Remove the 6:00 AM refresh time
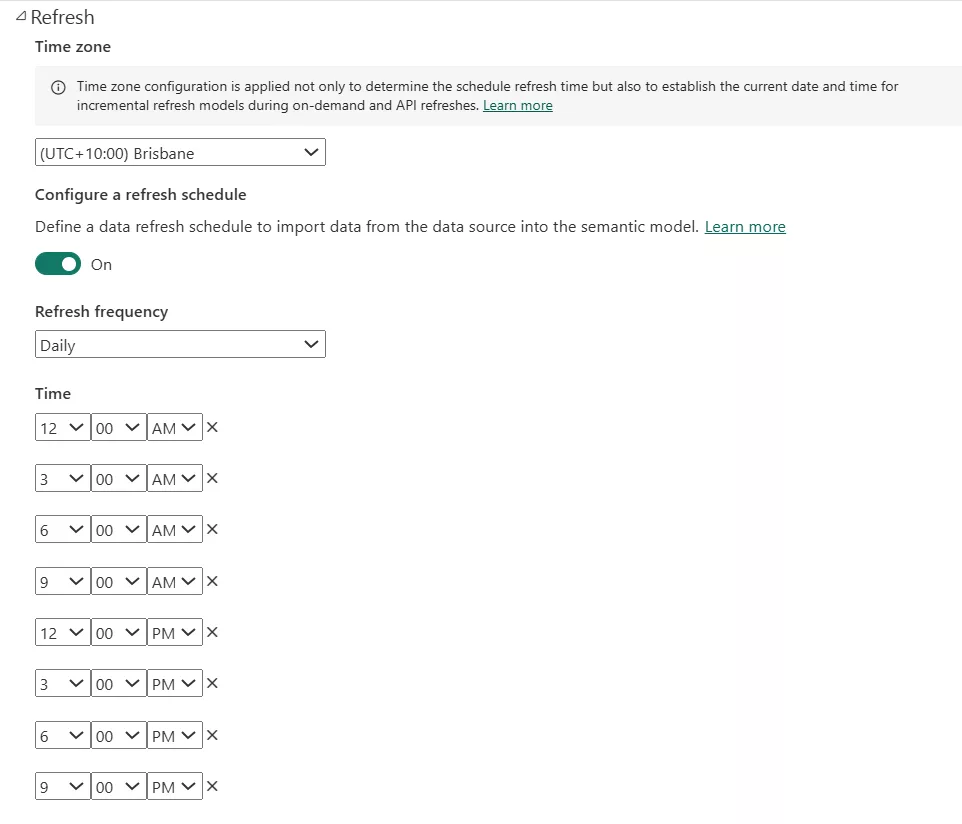The height and width of the screenshot is (824, 962). tap(212, 529)
